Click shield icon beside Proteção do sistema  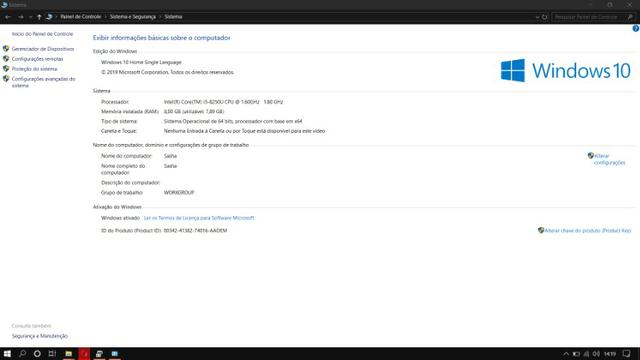(x=6, y=69)
